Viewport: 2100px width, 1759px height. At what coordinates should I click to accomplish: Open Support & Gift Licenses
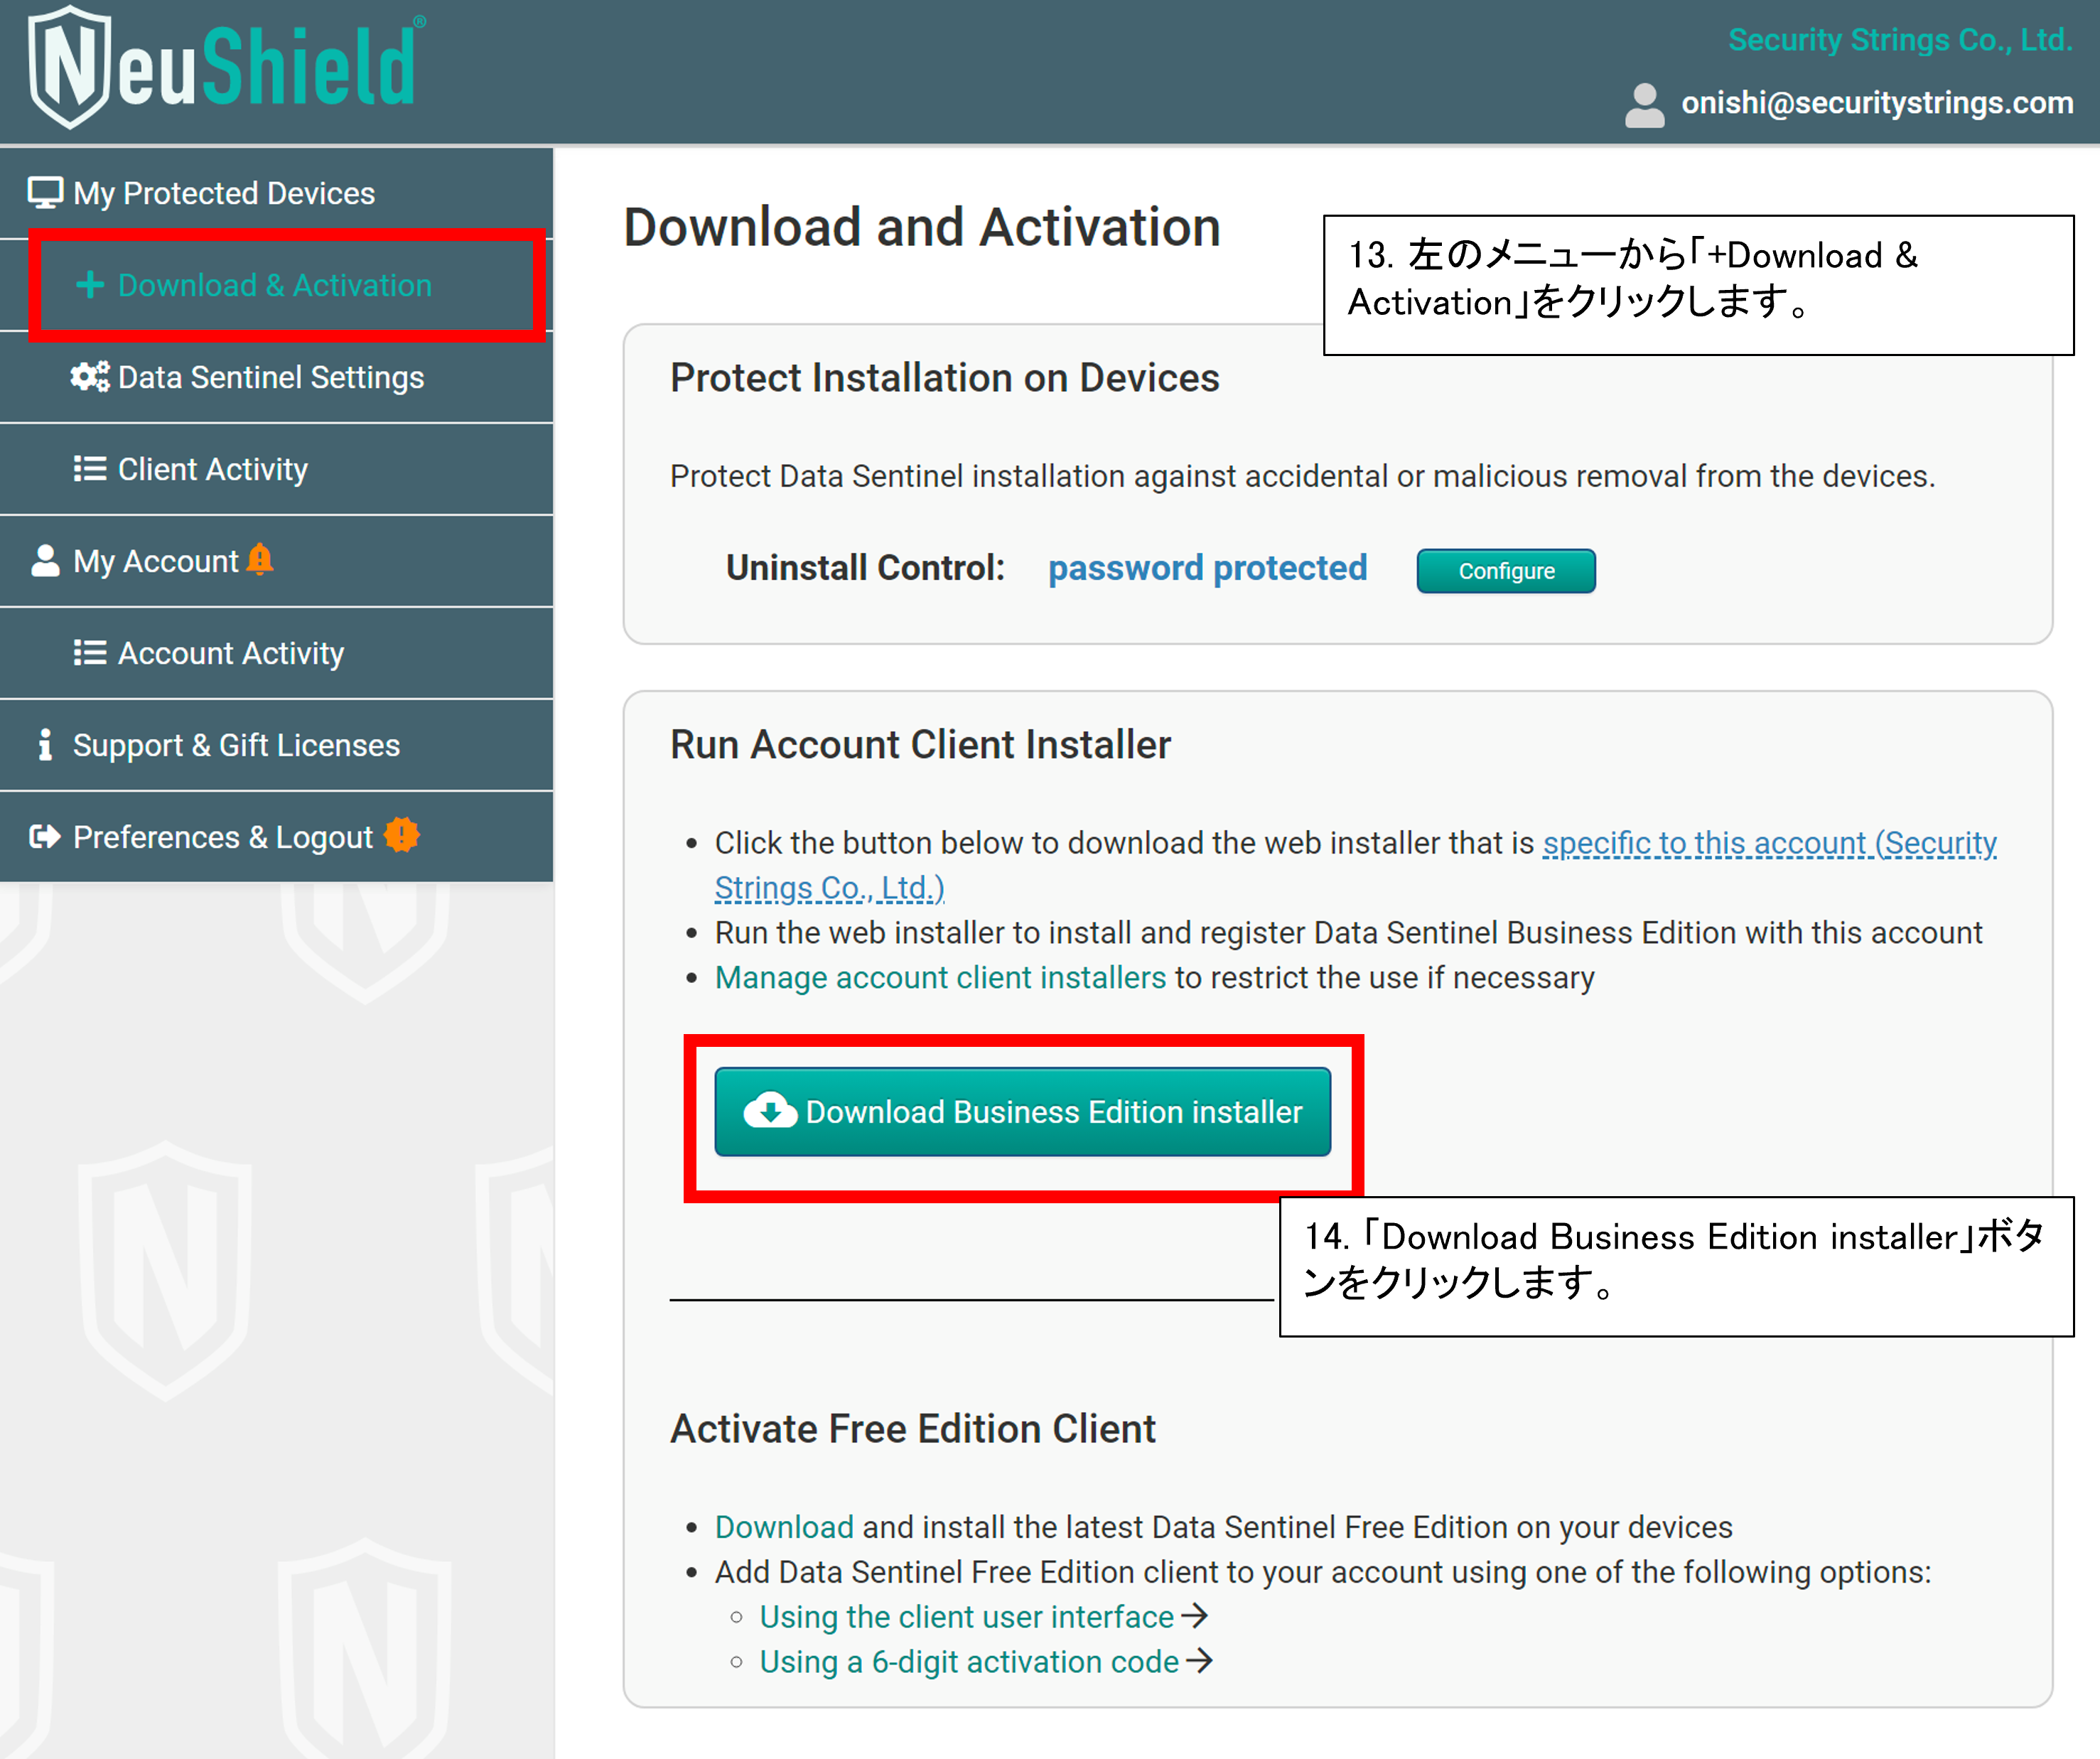[x=277, y=745]
